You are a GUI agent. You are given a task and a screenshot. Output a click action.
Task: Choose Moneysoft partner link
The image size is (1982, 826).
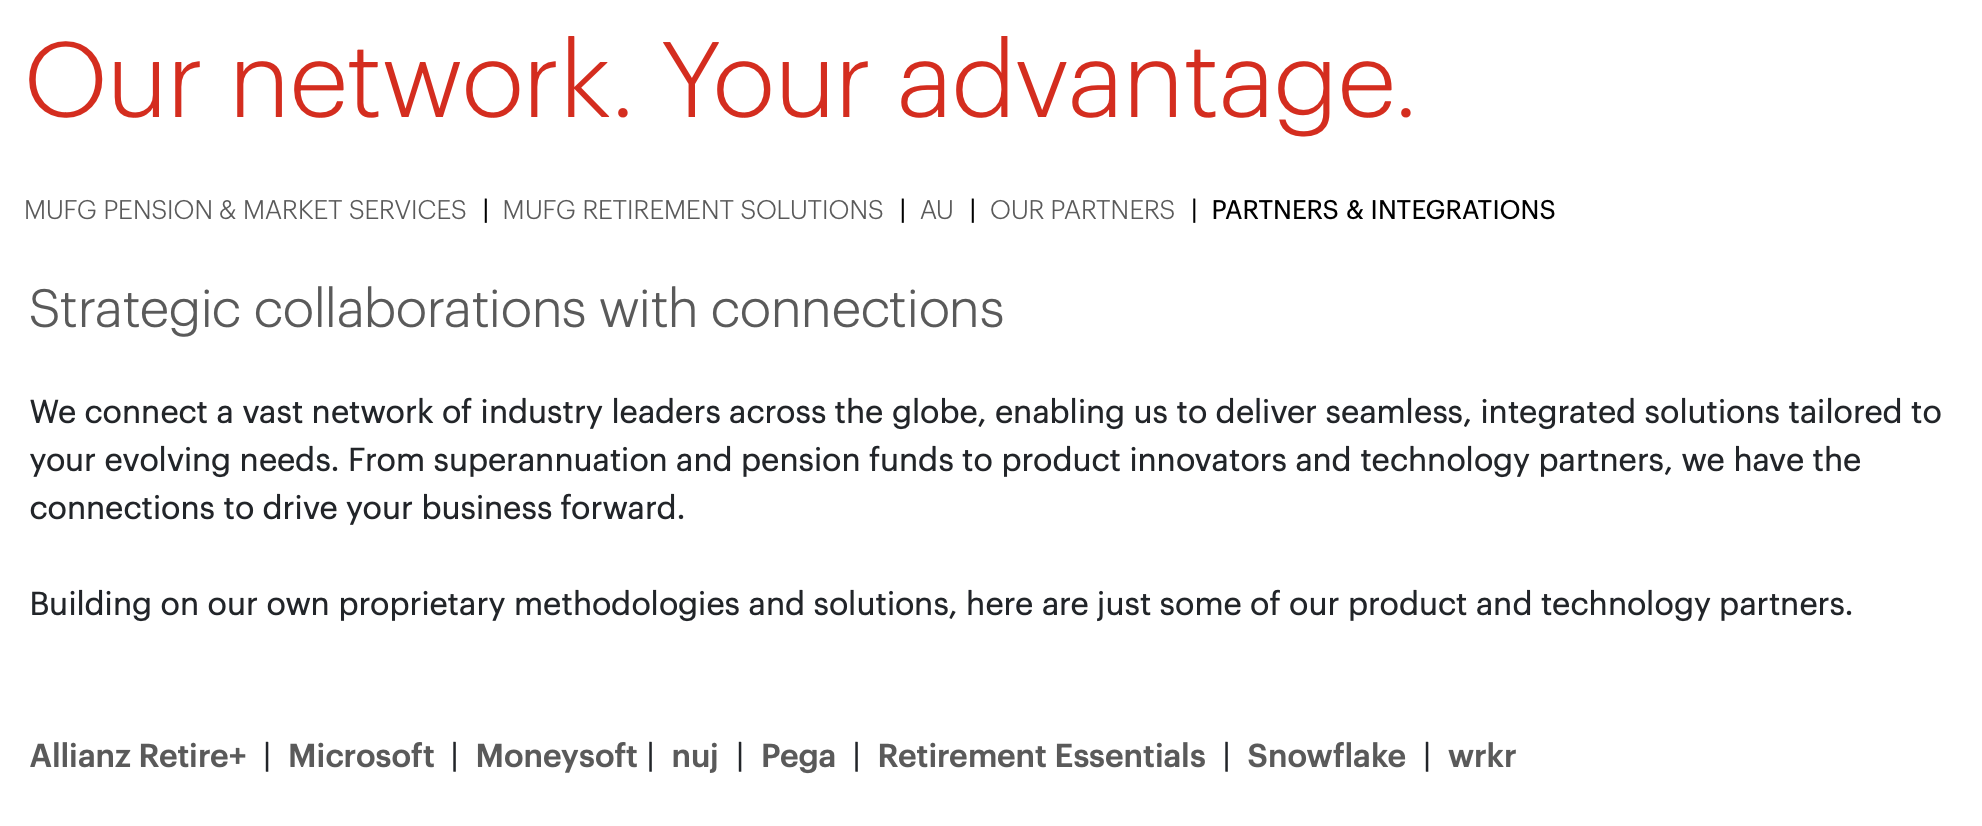556,756
